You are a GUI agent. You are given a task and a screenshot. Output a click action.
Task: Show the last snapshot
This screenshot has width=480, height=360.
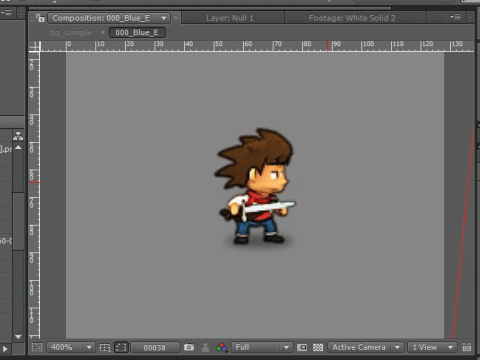click(205, 348)
